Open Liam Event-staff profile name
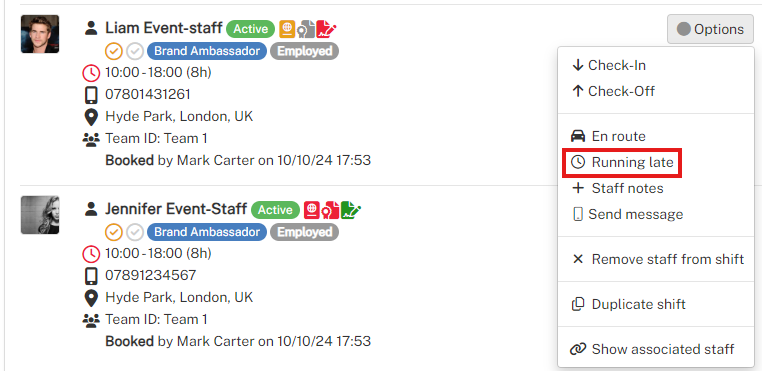Image resolution: width=762 pixels, height=371 pixels. tap(164, 29)
